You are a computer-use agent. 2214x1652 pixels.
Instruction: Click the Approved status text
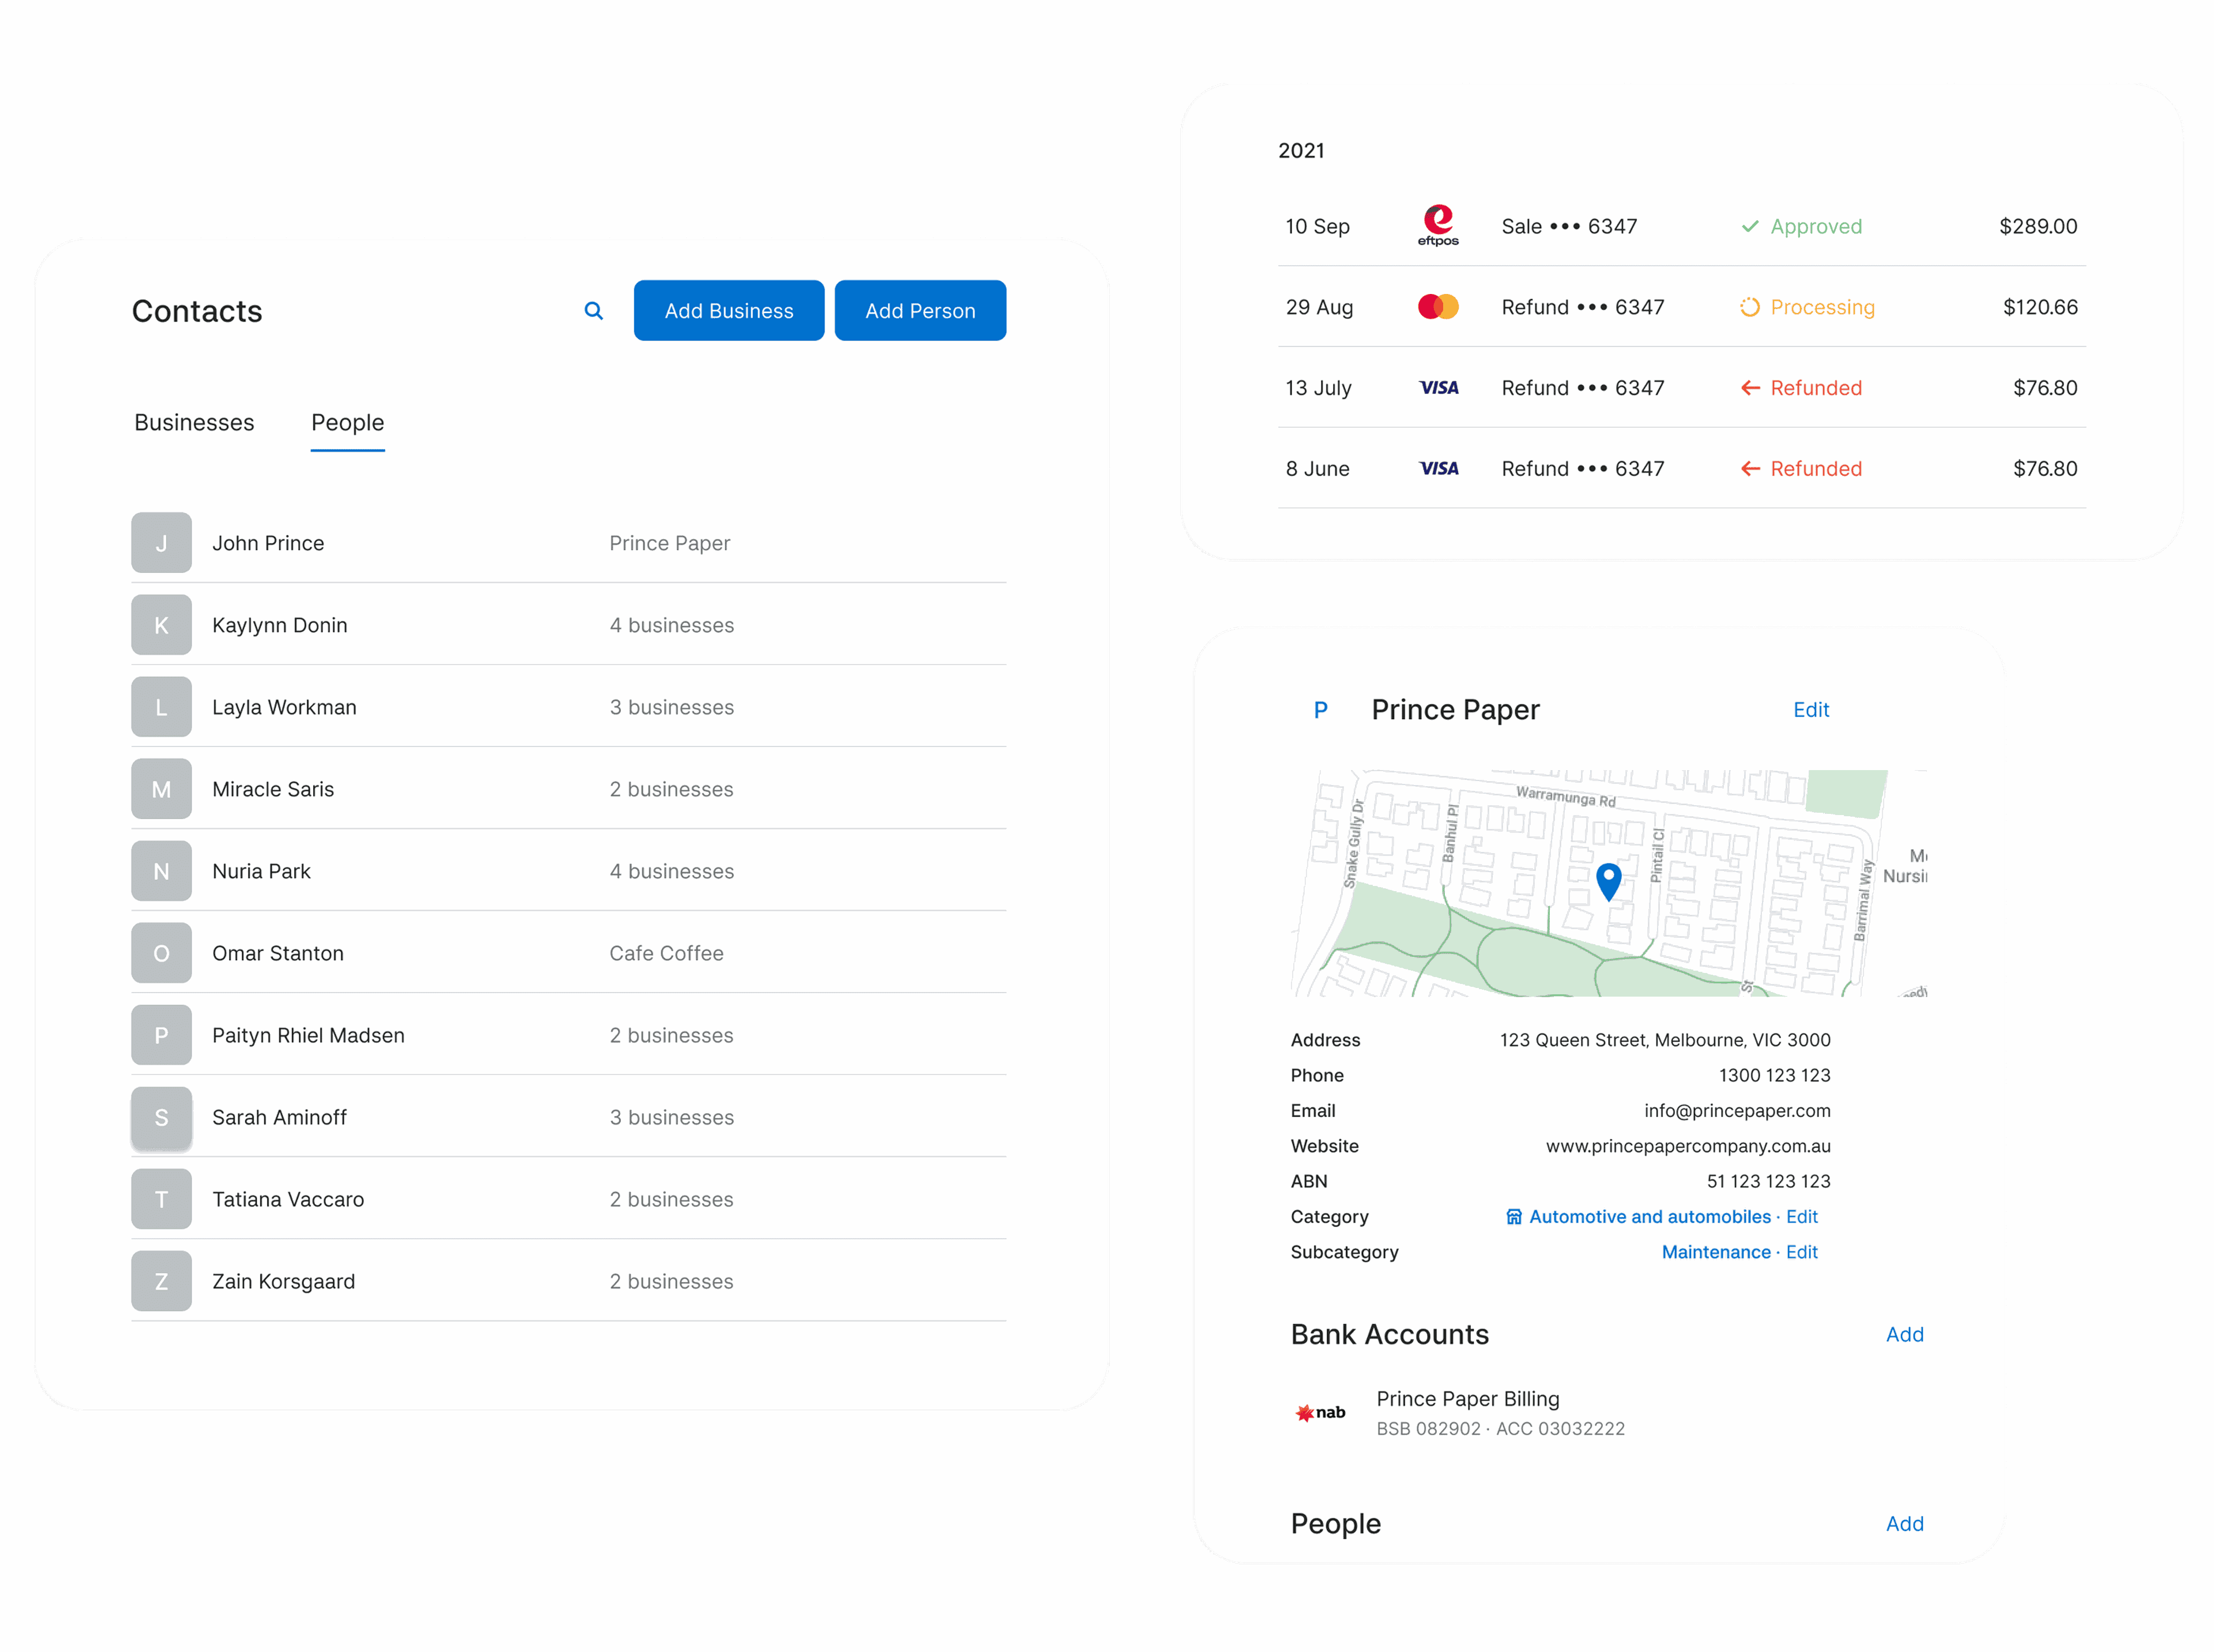(x=1816, y=227)
